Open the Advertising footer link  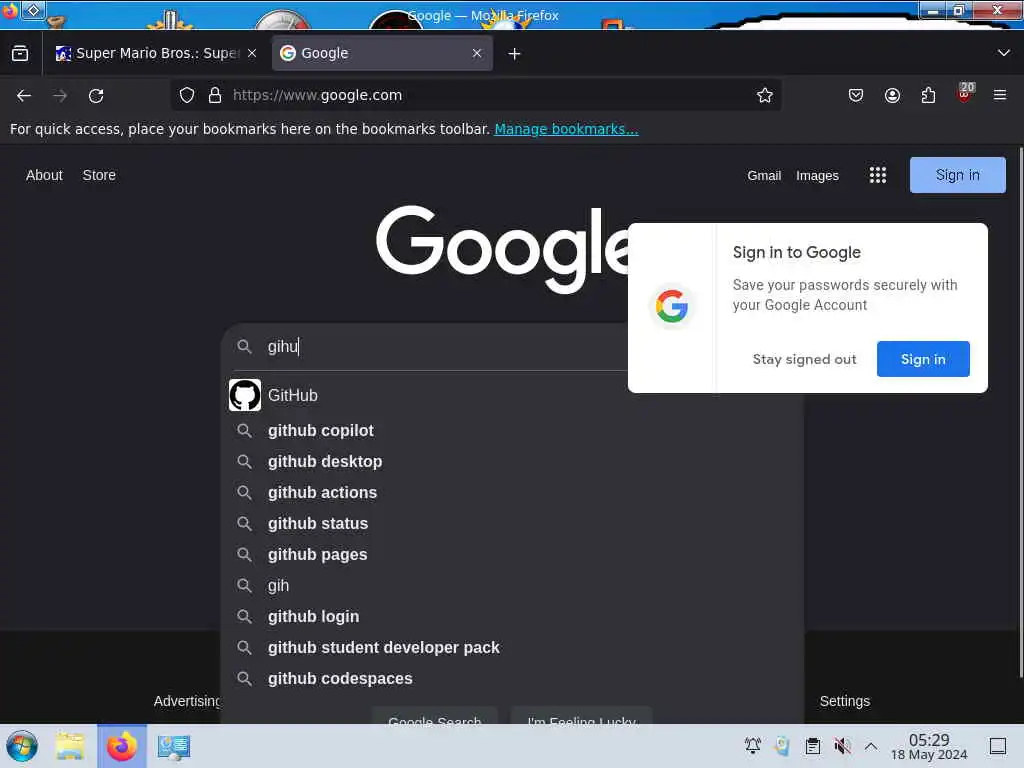(x=187, y=701)
